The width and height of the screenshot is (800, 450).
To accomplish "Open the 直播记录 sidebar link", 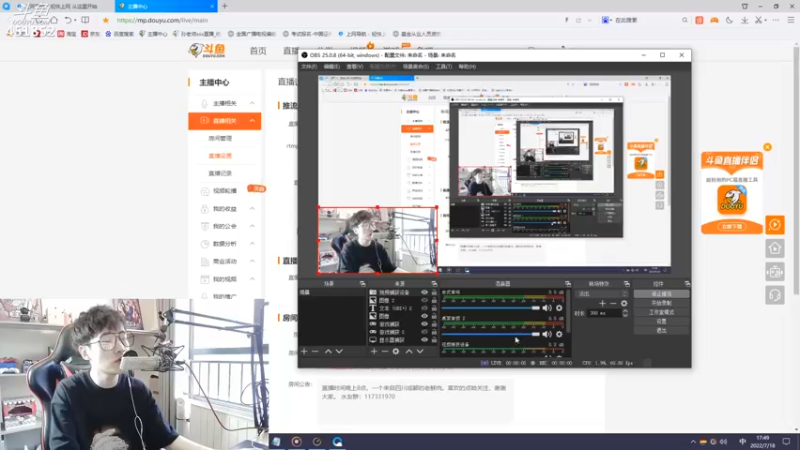I will pyautogui.click(x=220, y=173).
